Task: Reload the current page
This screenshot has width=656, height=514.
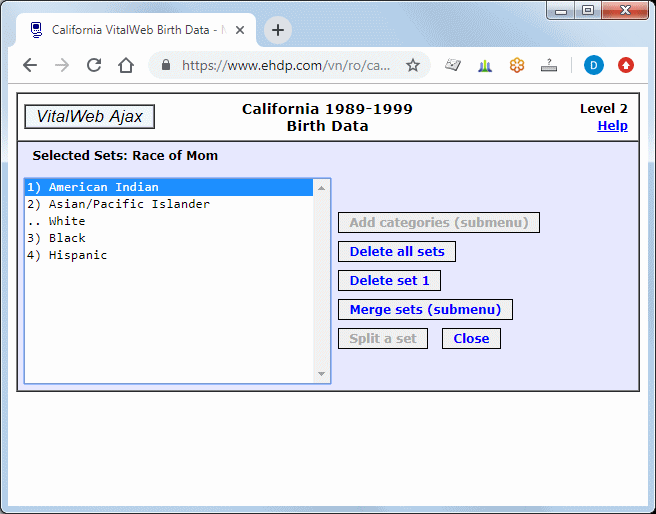Action: (x=94, y=65)
